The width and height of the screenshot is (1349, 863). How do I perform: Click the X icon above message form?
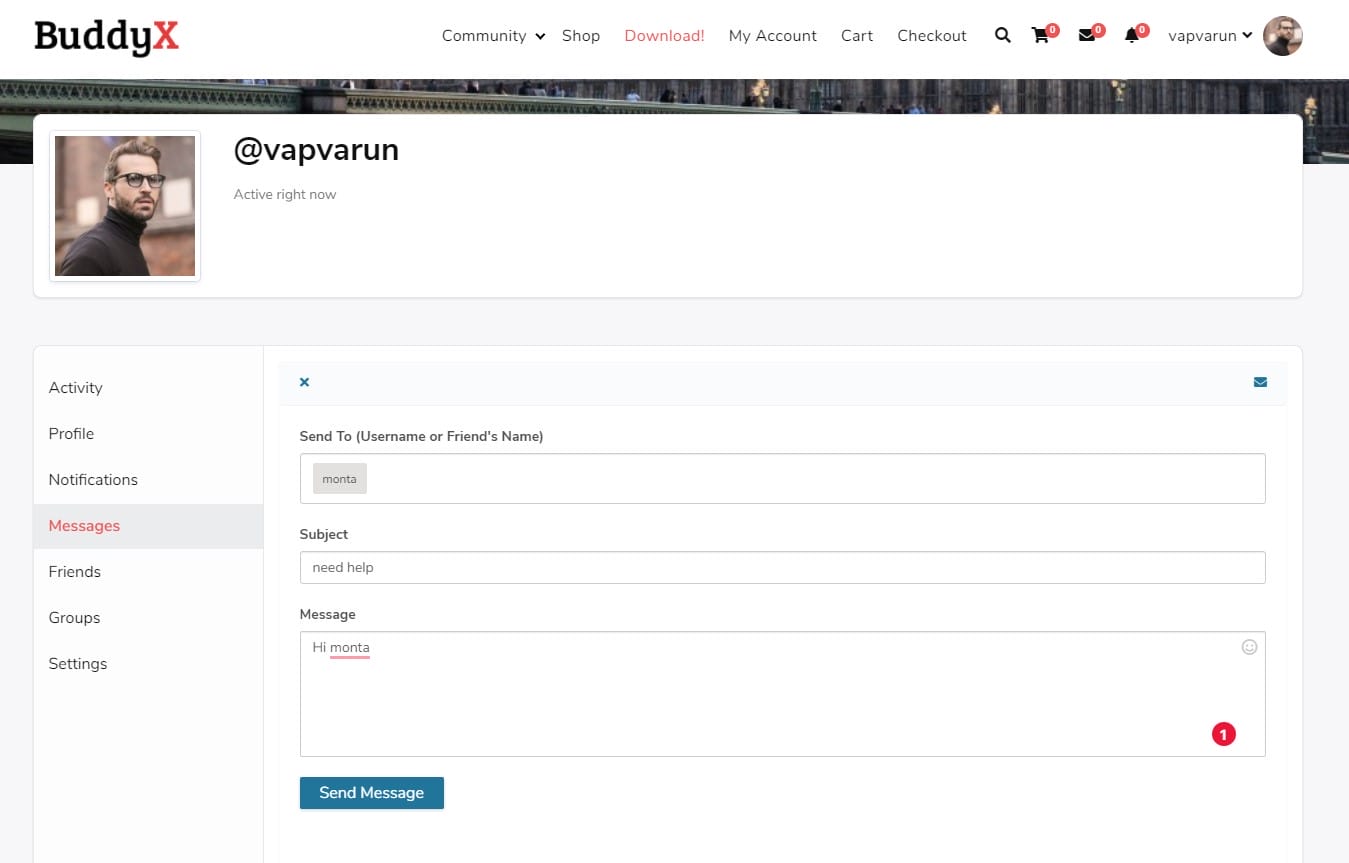[x=304, y=382]
